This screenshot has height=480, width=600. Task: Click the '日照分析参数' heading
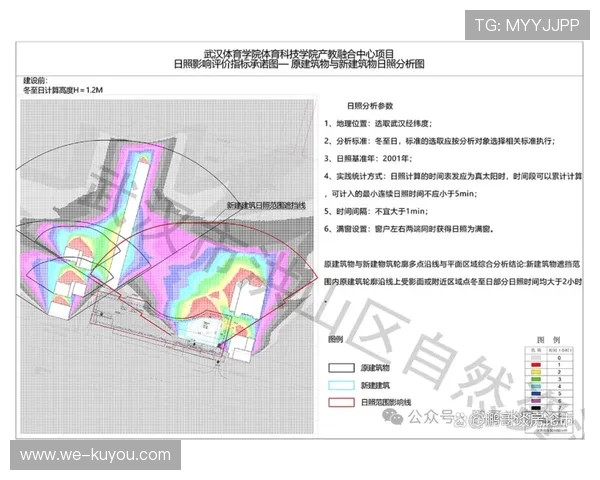pos(370,106)
